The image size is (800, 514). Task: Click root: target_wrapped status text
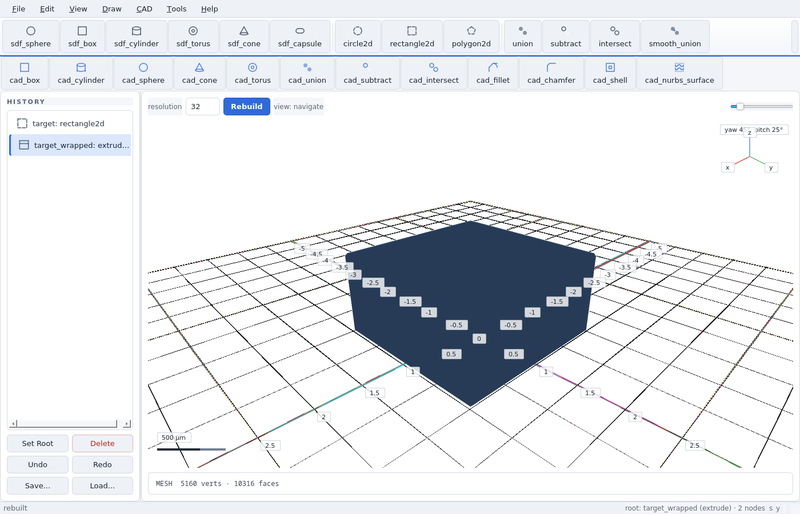694,508
